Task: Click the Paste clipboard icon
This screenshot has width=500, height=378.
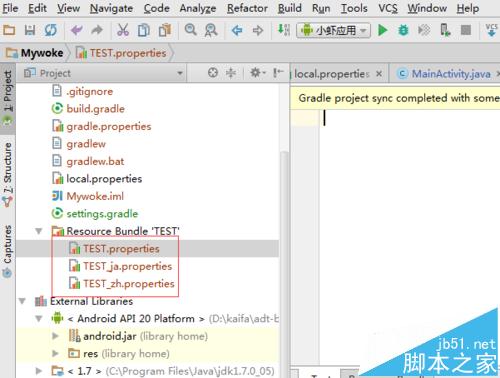Action: [165, 30]
